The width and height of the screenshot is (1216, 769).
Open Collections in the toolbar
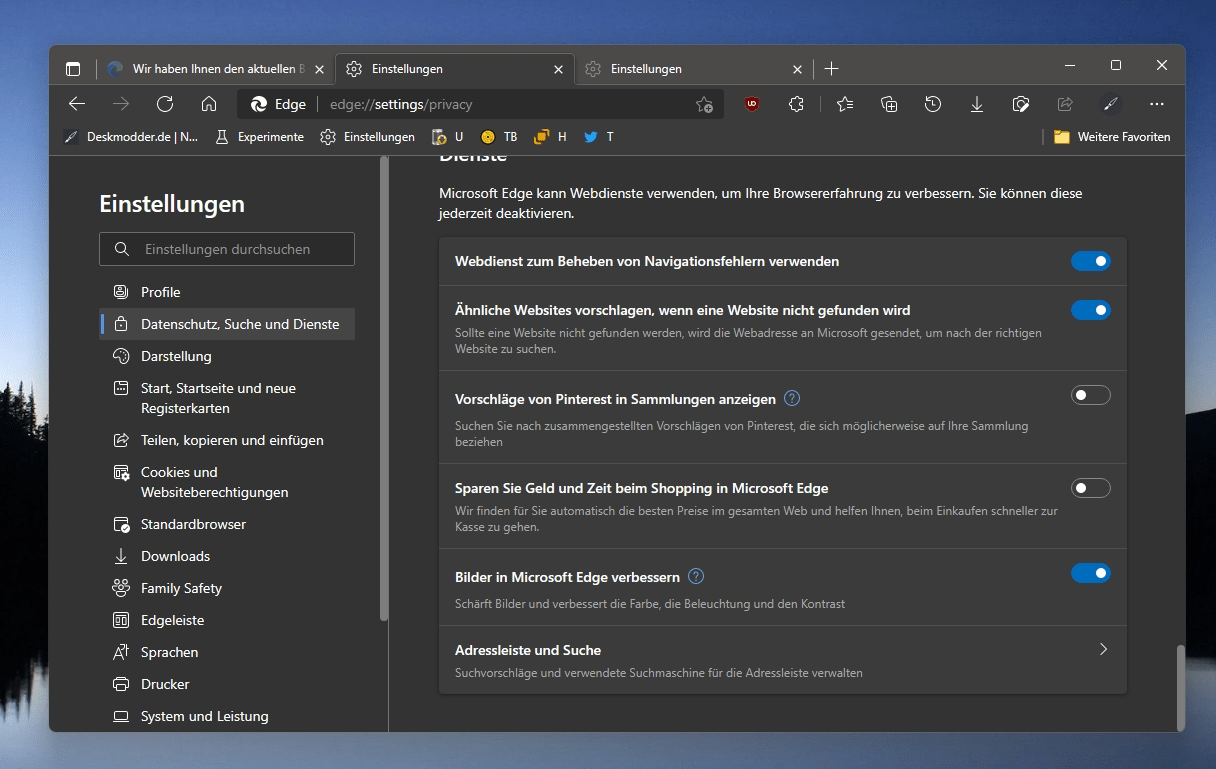pyautogui.click(x=889, y=104)
